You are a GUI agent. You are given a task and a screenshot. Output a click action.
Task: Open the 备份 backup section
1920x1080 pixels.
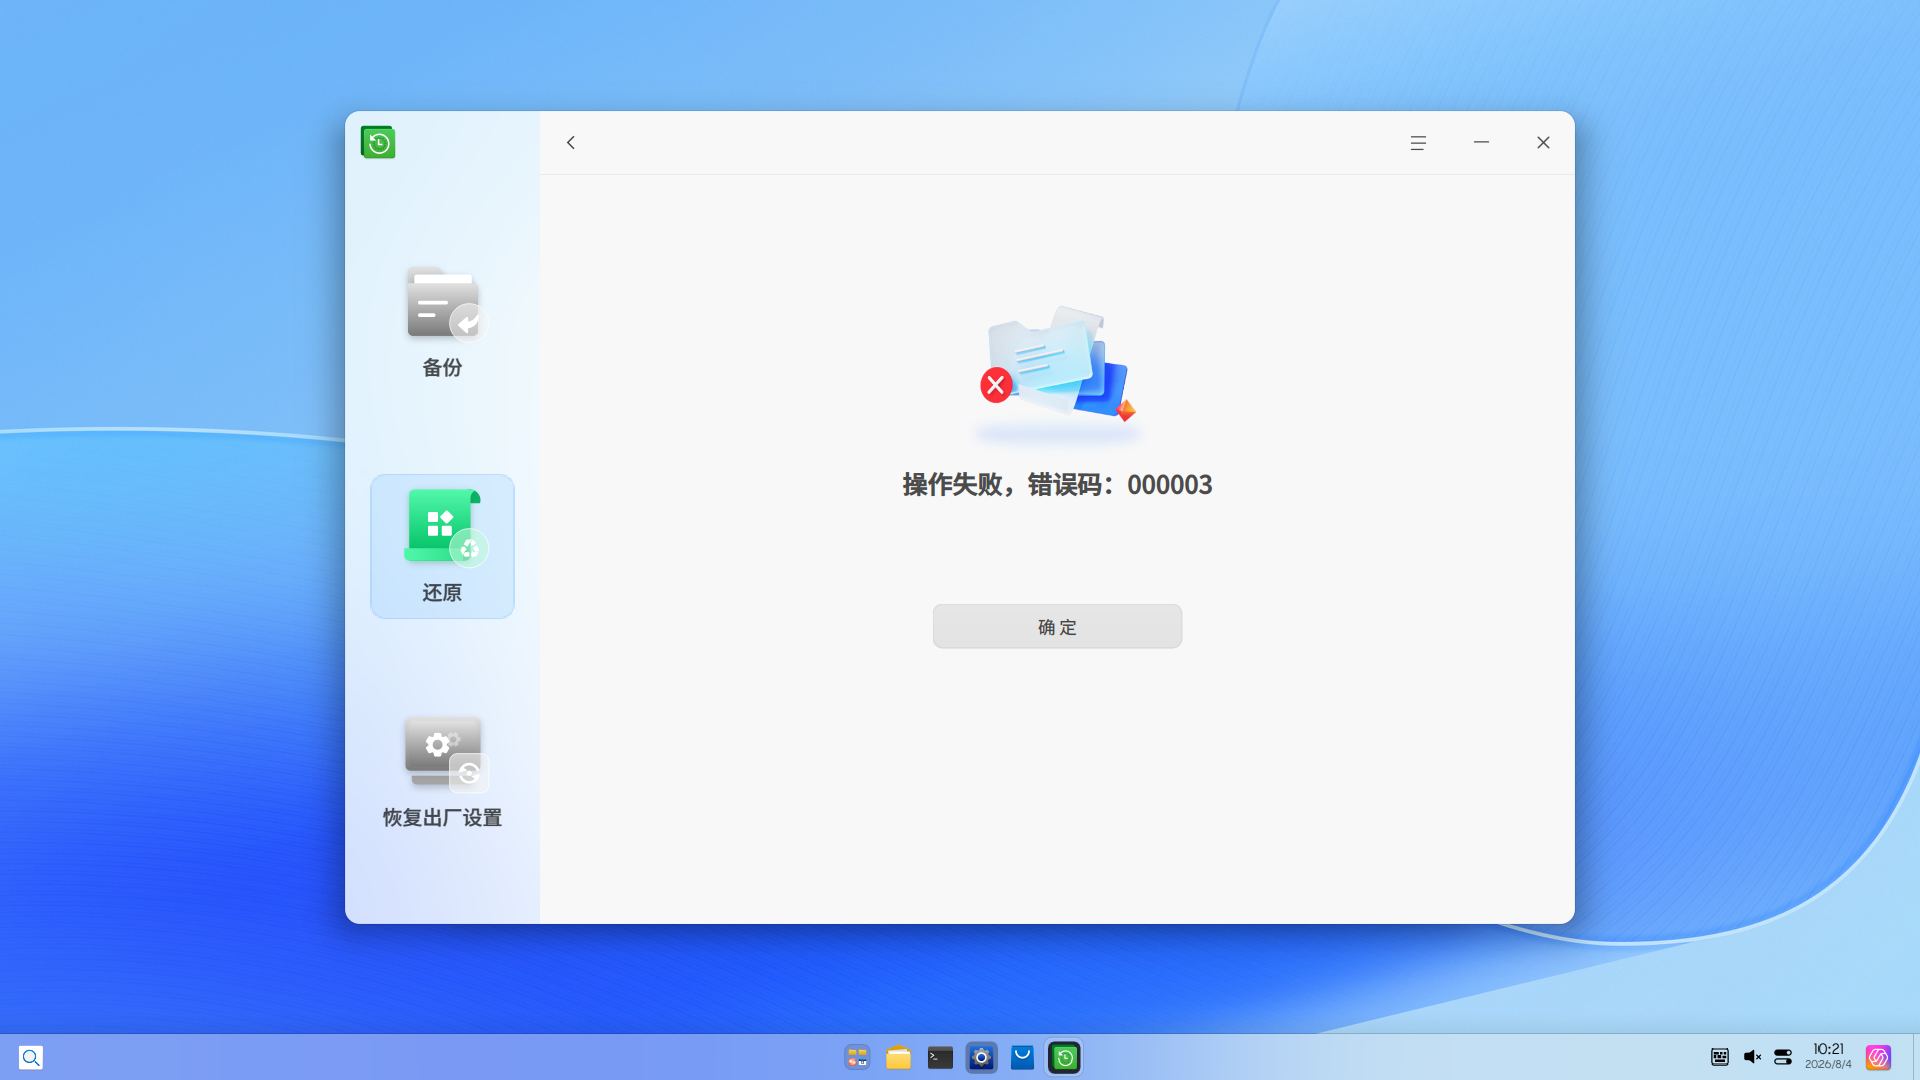[x=442, y=321]
